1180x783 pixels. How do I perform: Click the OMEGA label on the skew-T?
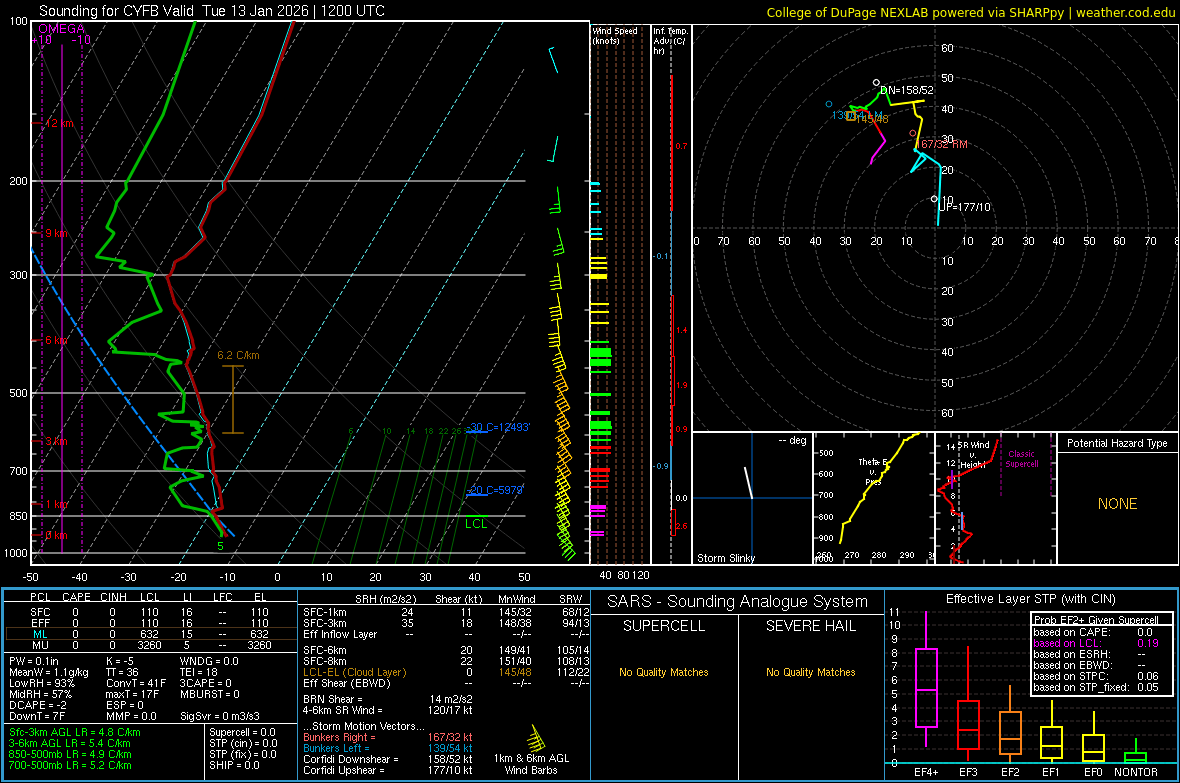pos(62,29)
